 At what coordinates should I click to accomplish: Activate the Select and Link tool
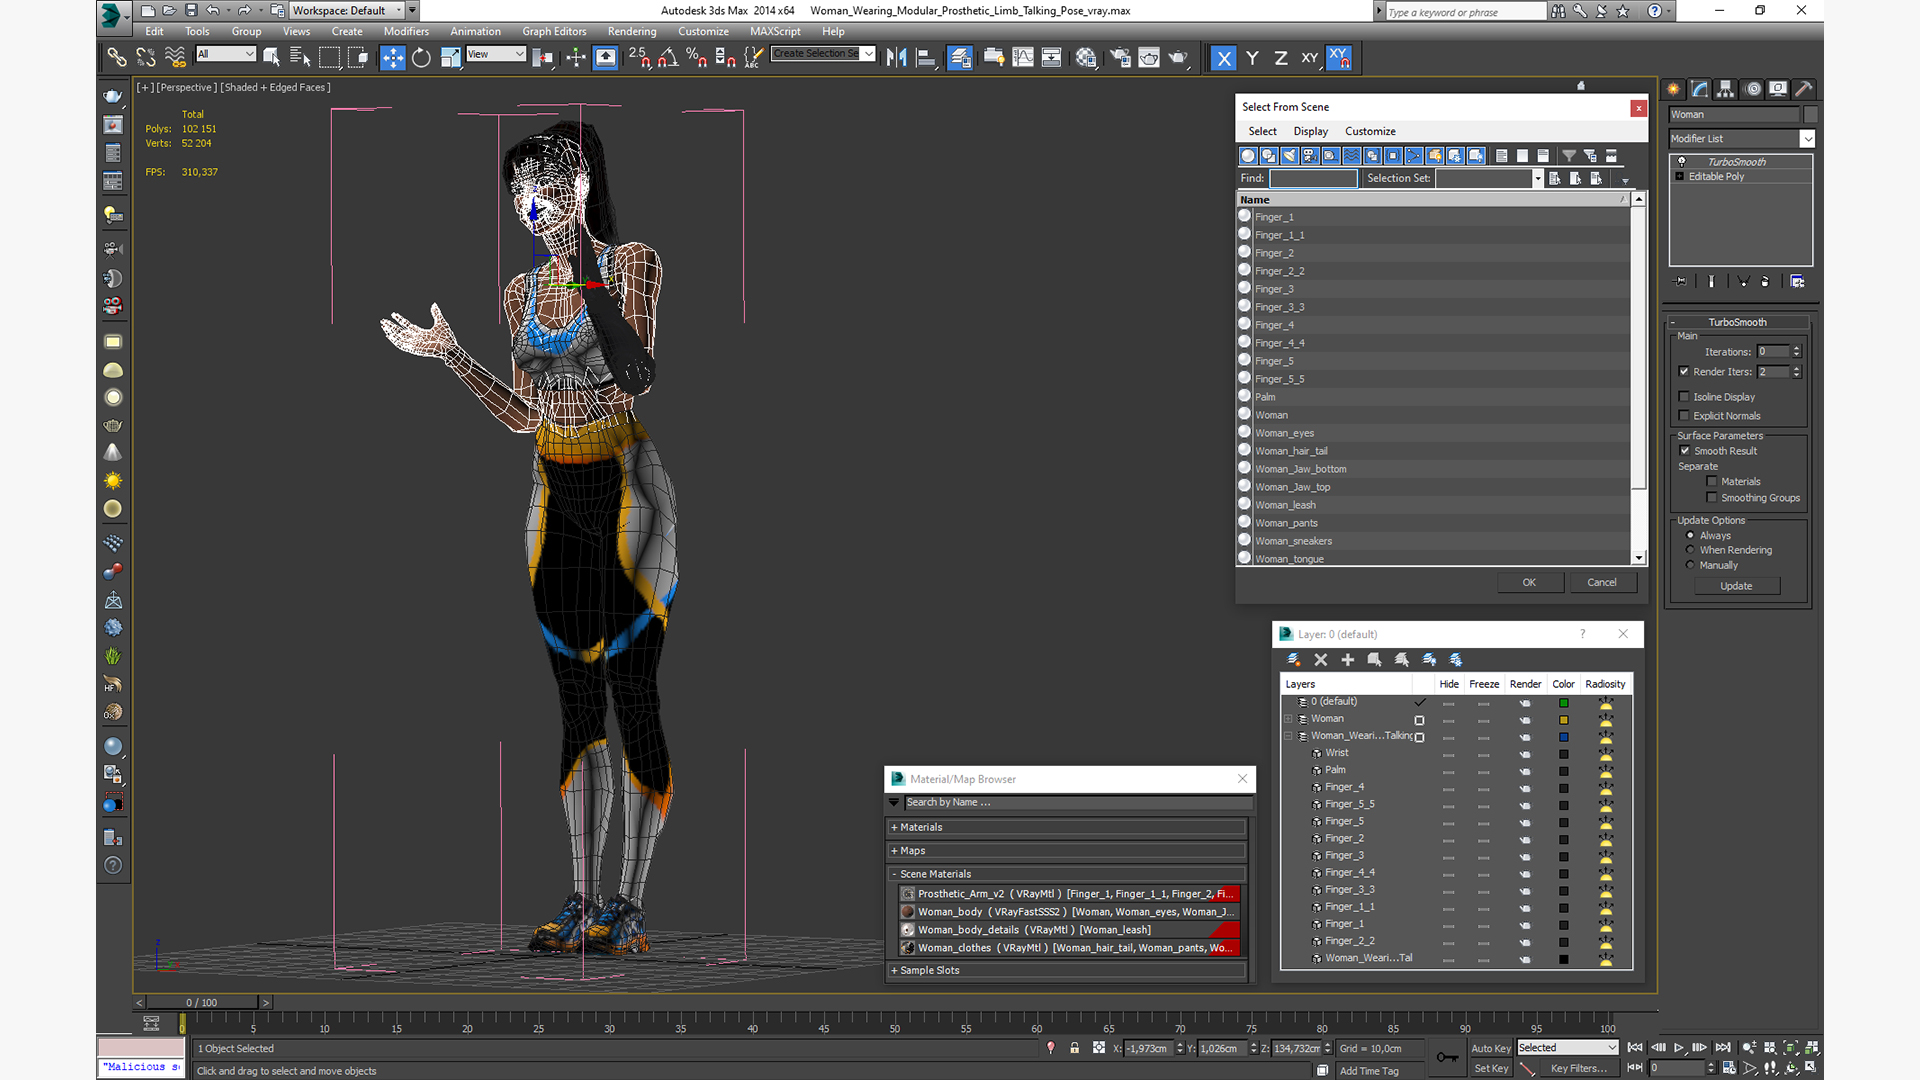click(117, 58)
